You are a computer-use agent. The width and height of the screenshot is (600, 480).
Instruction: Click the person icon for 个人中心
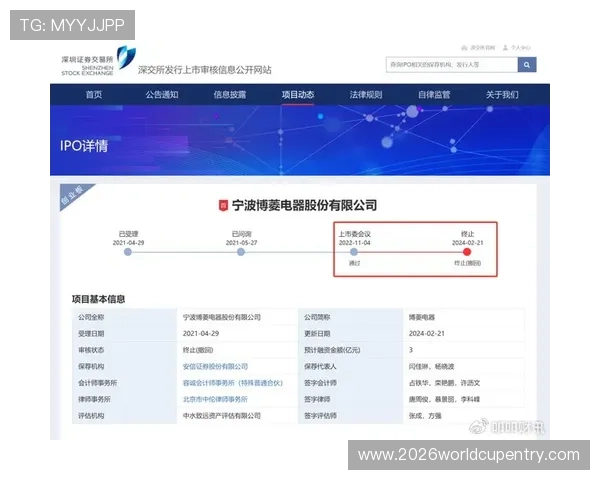click(505, 48)
